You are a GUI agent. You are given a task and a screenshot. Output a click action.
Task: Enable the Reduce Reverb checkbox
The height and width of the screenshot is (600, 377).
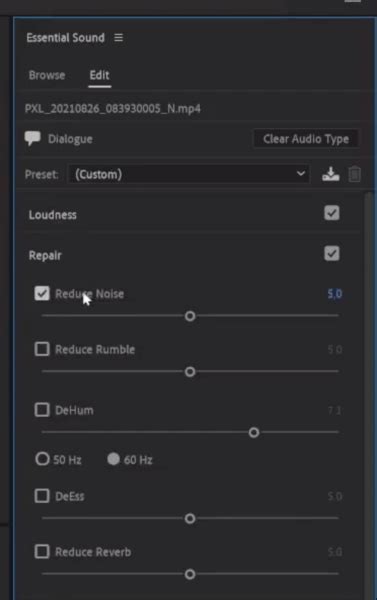[42, 552]
